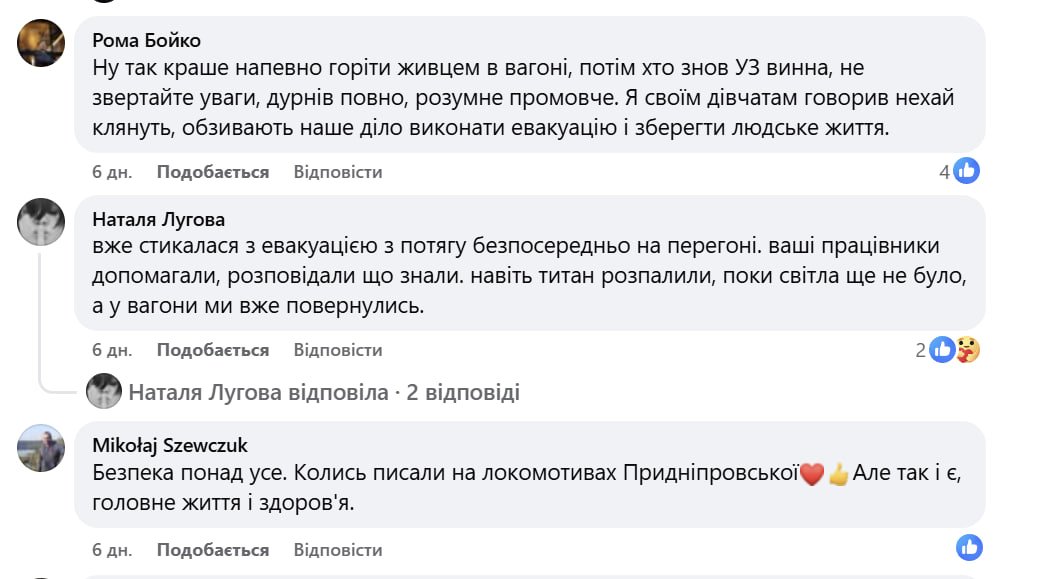Reply to Наталя Лугова's comment
Screen dimensions: 1046x579
[338, 350]
